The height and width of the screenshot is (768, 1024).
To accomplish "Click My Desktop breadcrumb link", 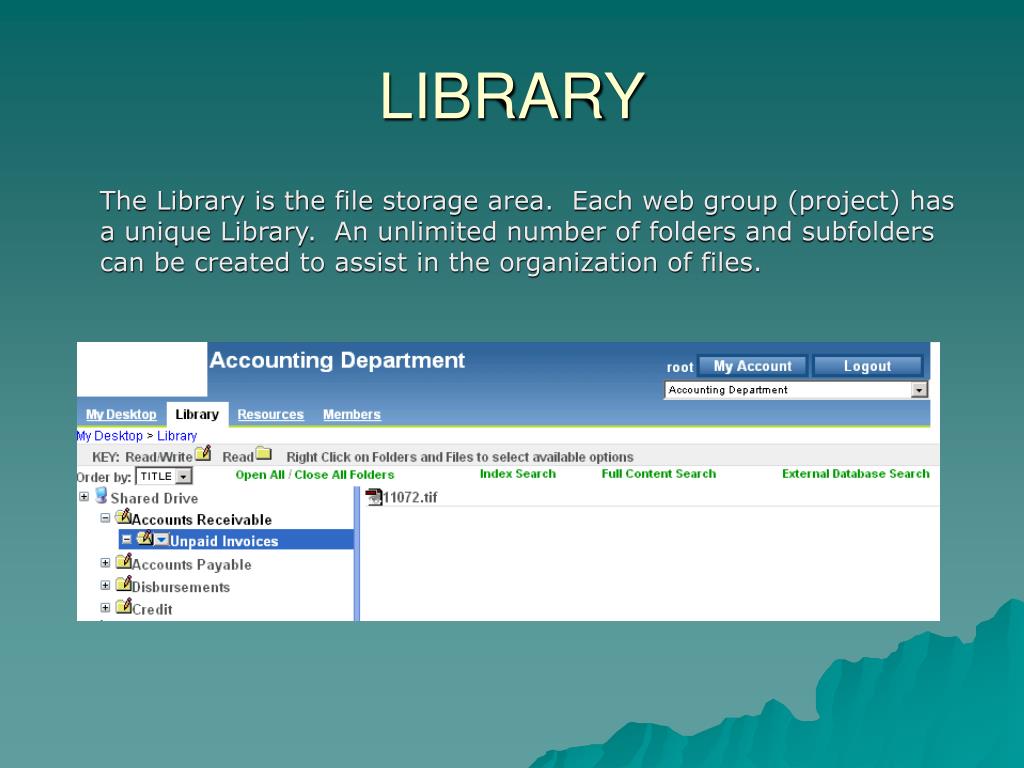I will 110,436.
